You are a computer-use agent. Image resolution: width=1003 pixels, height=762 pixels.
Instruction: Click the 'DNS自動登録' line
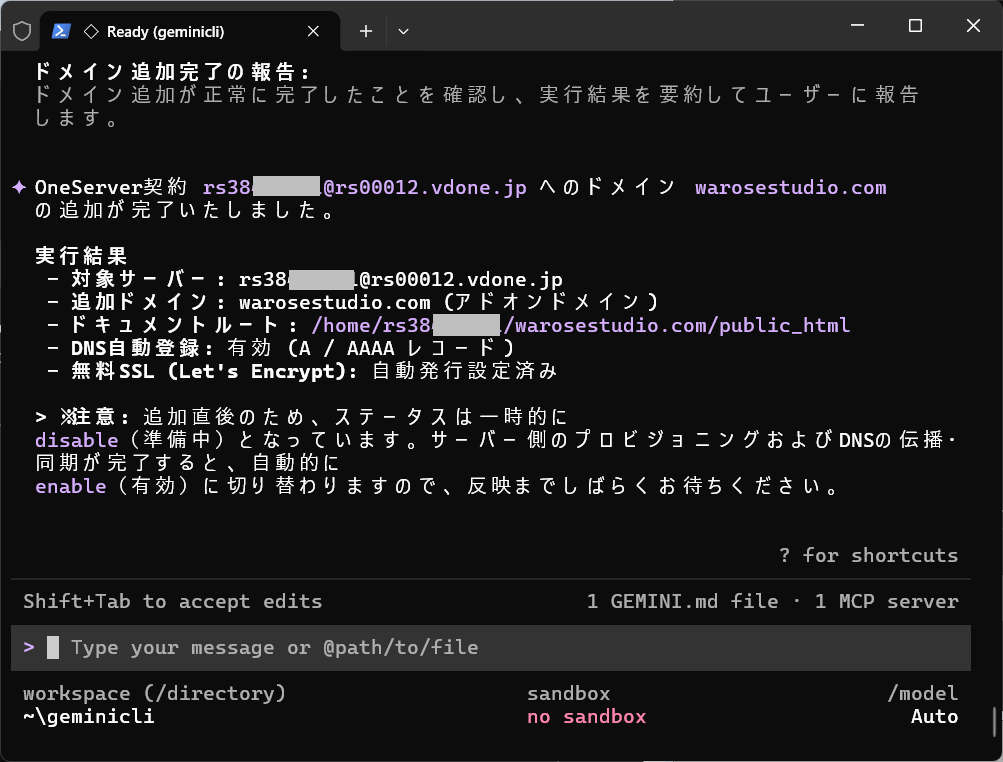(x=281, y=348)
